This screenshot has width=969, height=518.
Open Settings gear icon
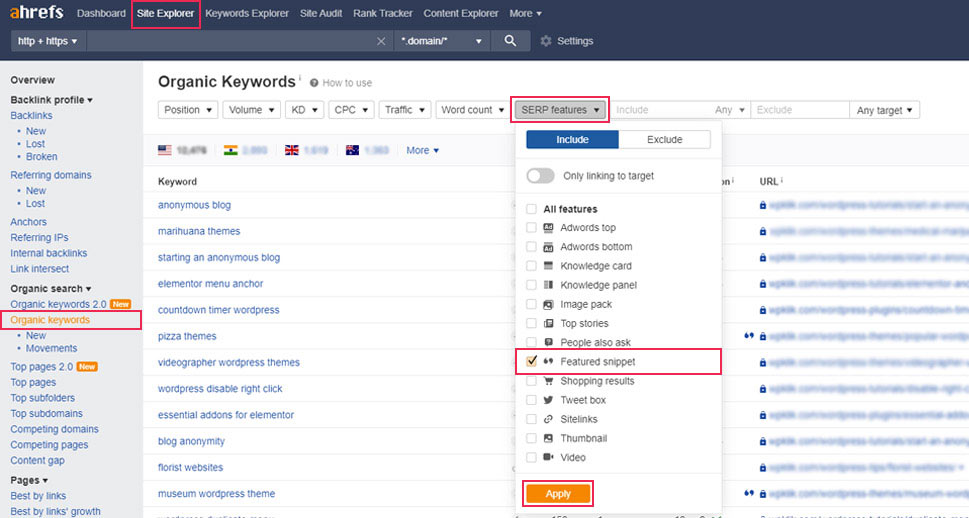click(546, 41)
